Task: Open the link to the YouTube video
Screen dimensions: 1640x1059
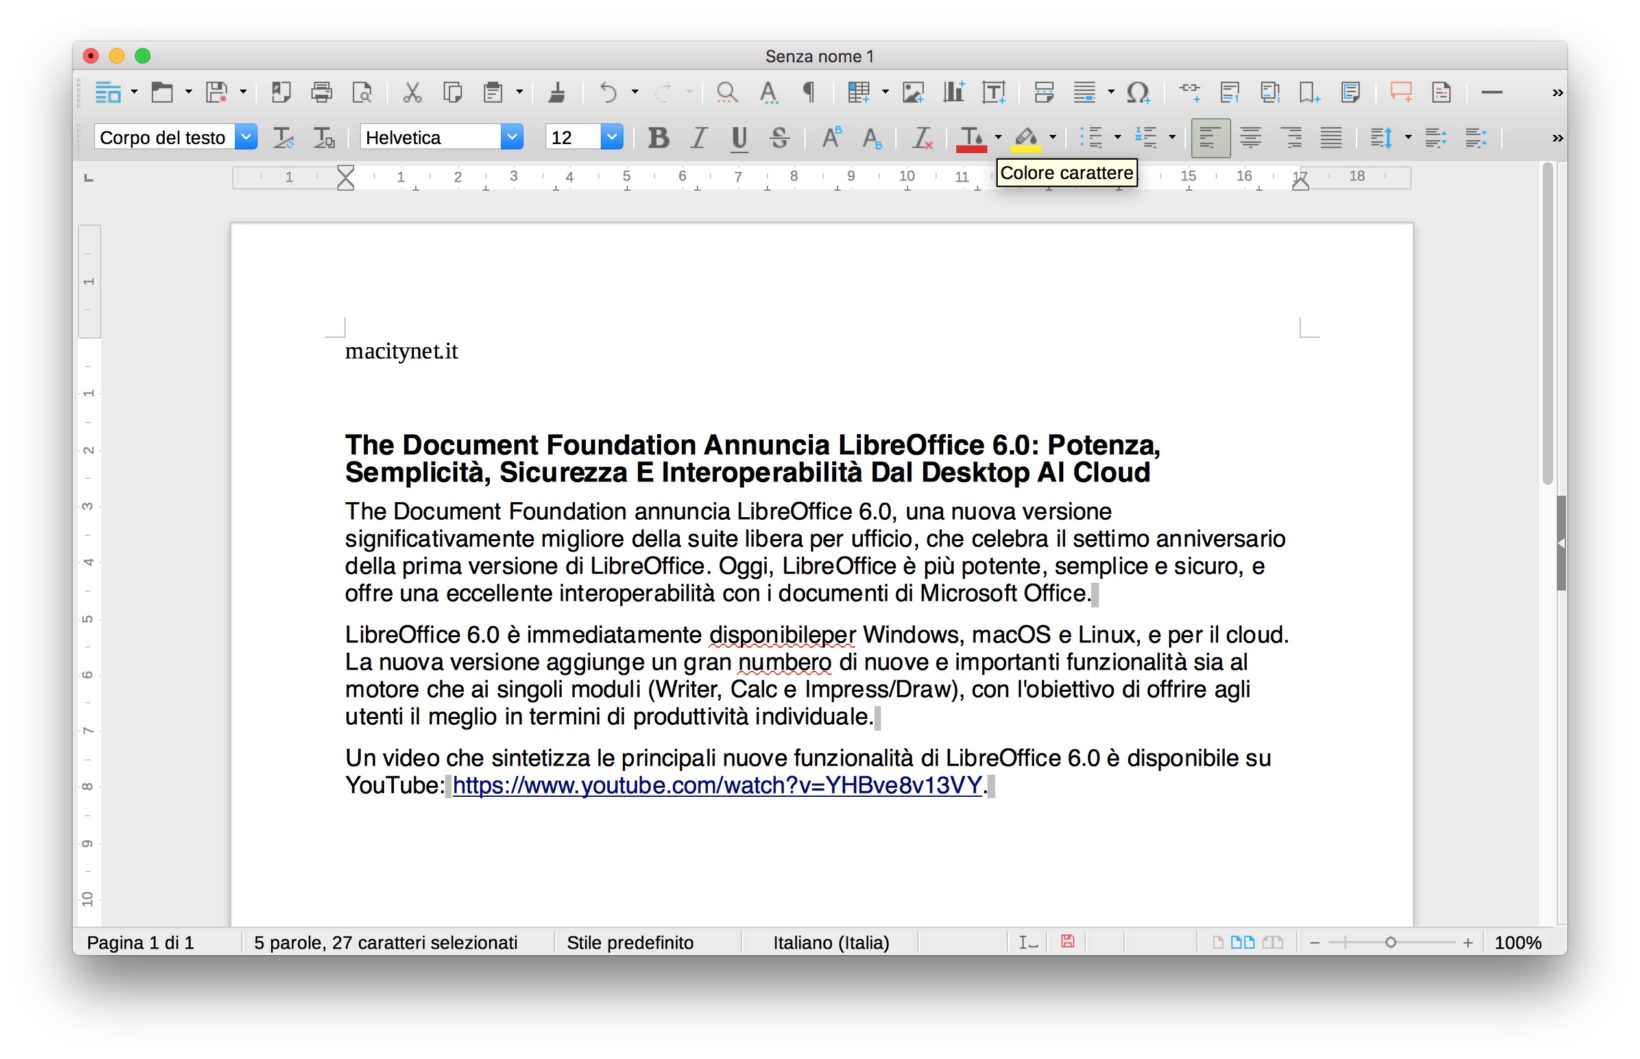Action: tap(717, 786)
